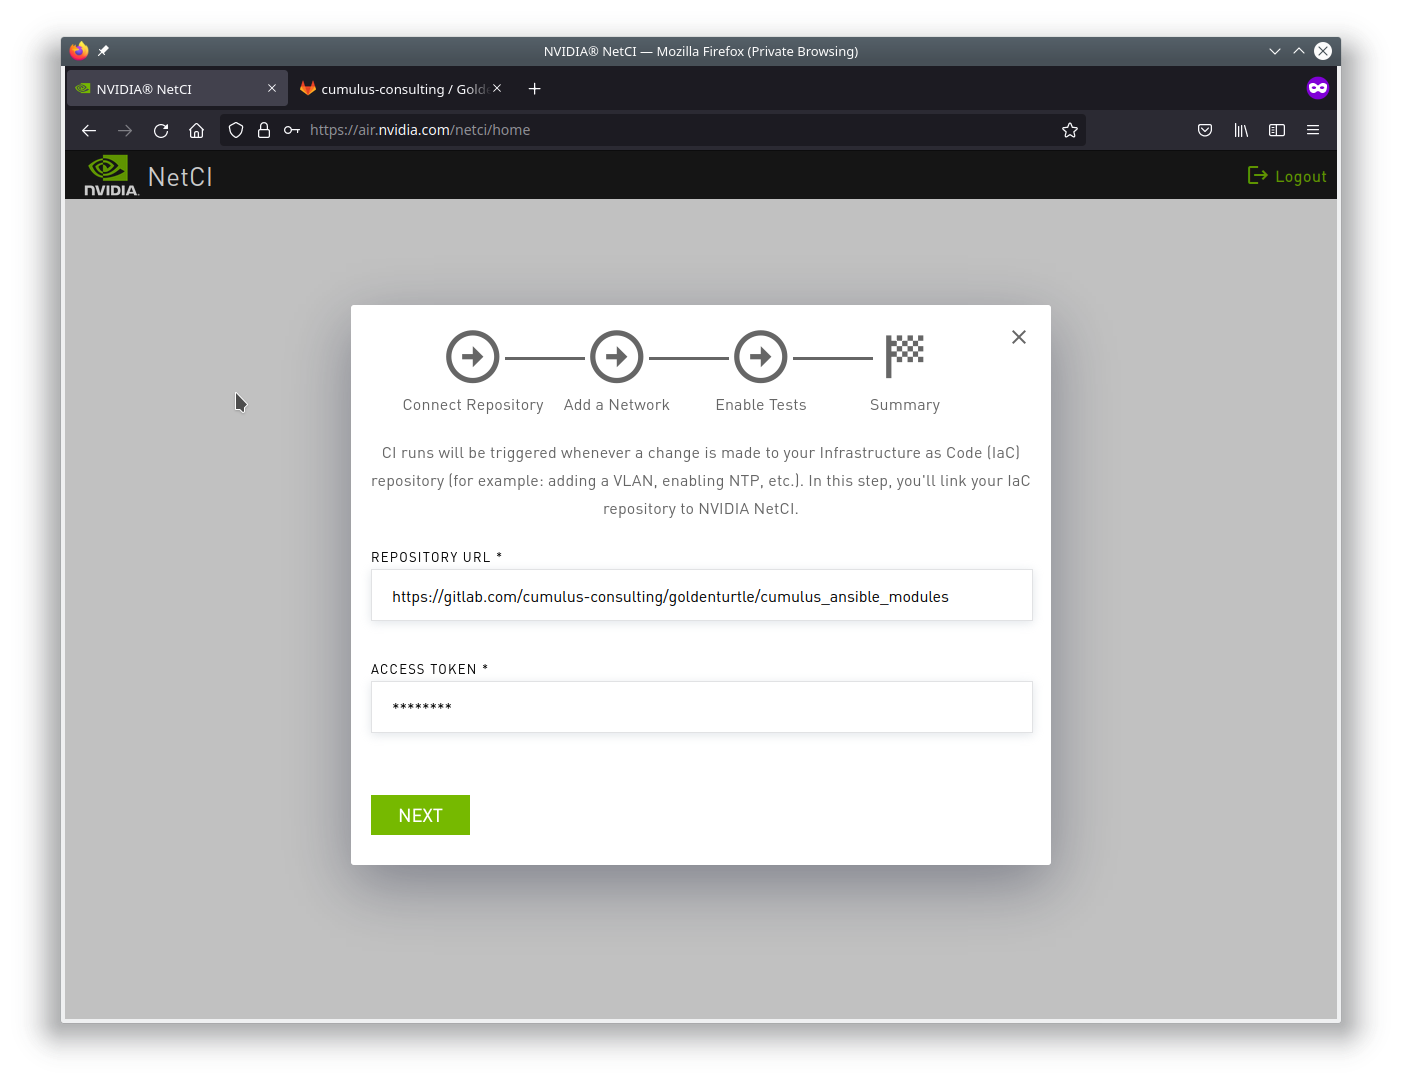
Task: Close the NetCI setup dialog
Action: point(1018,337)
